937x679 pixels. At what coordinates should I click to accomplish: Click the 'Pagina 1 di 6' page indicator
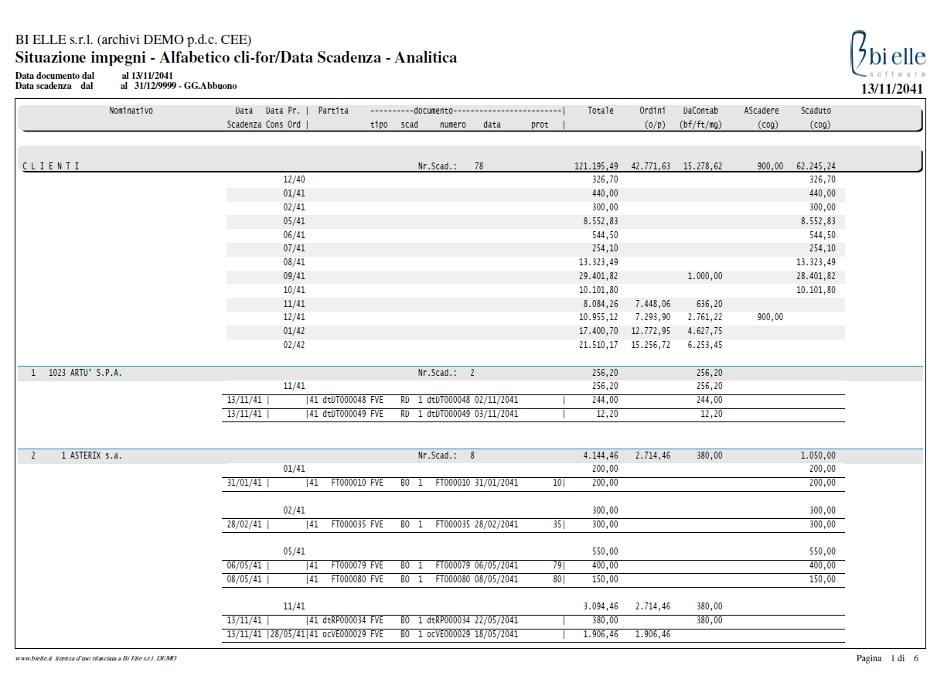tap(887, 658)
